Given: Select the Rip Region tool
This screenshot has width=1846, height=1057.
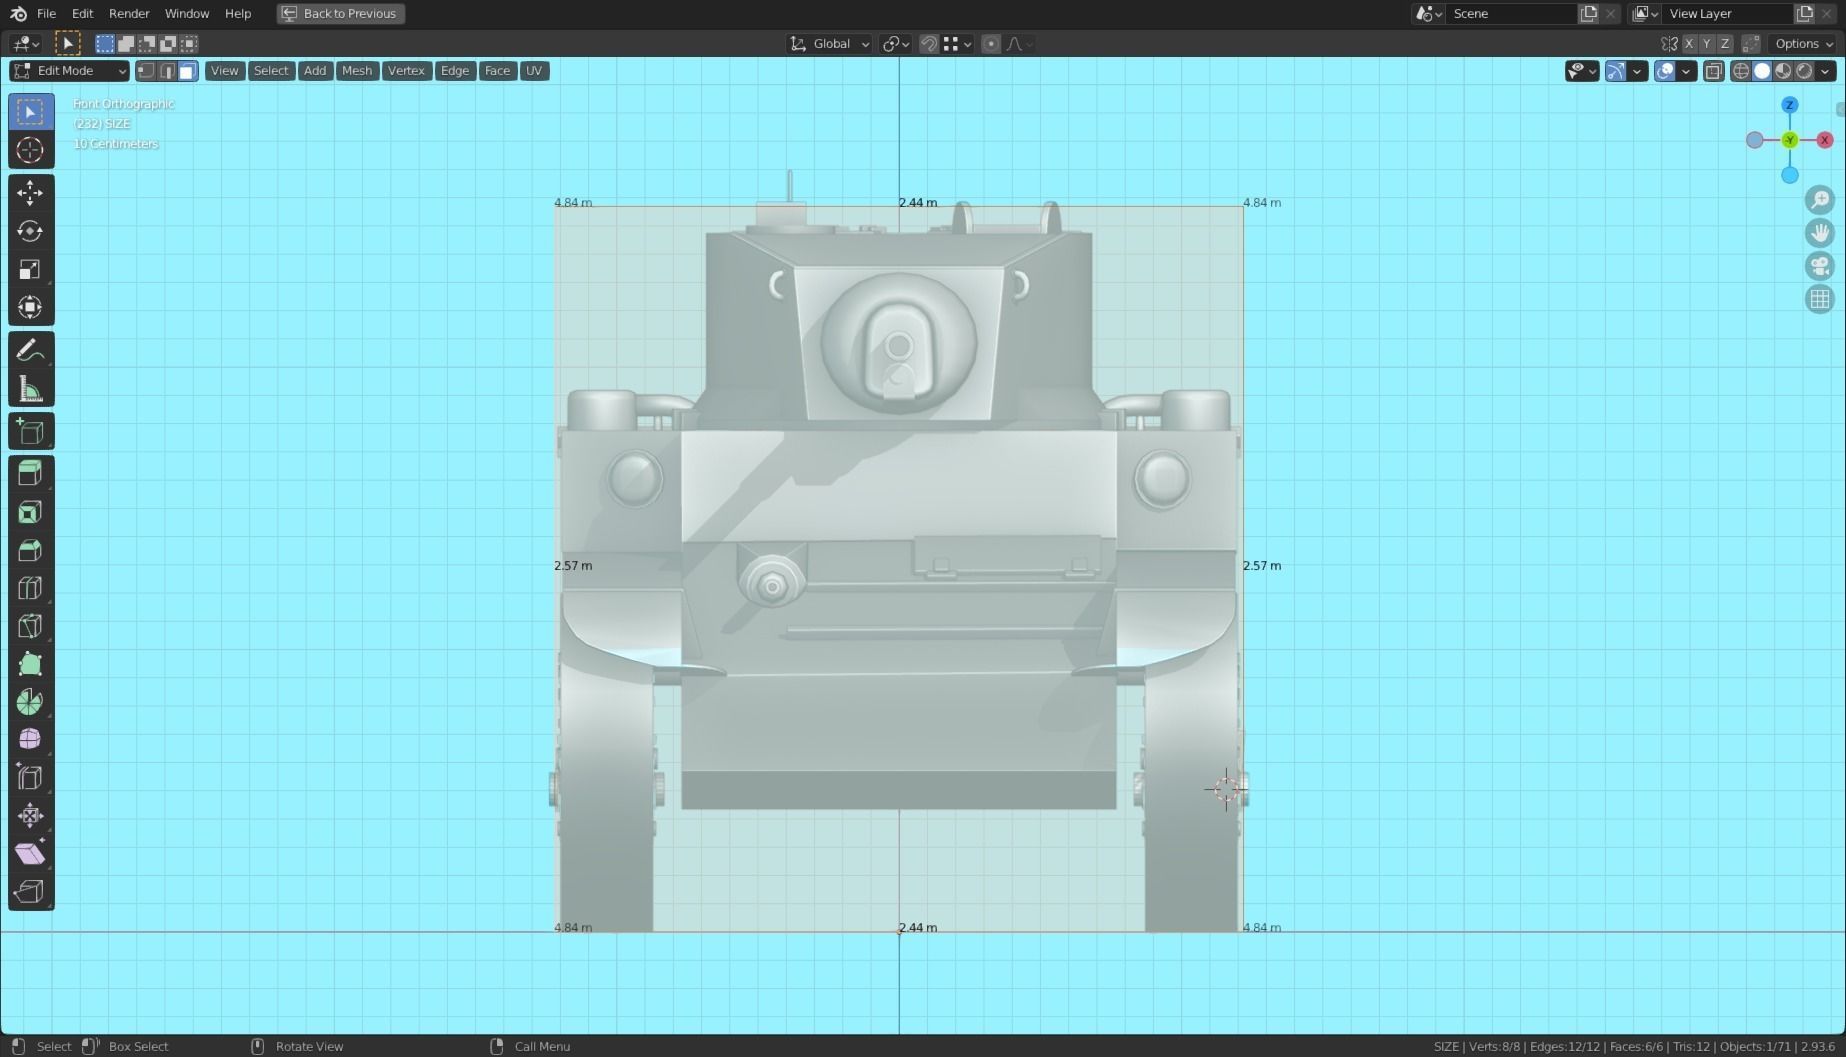Looking at the screenshot, I should 30,892.
